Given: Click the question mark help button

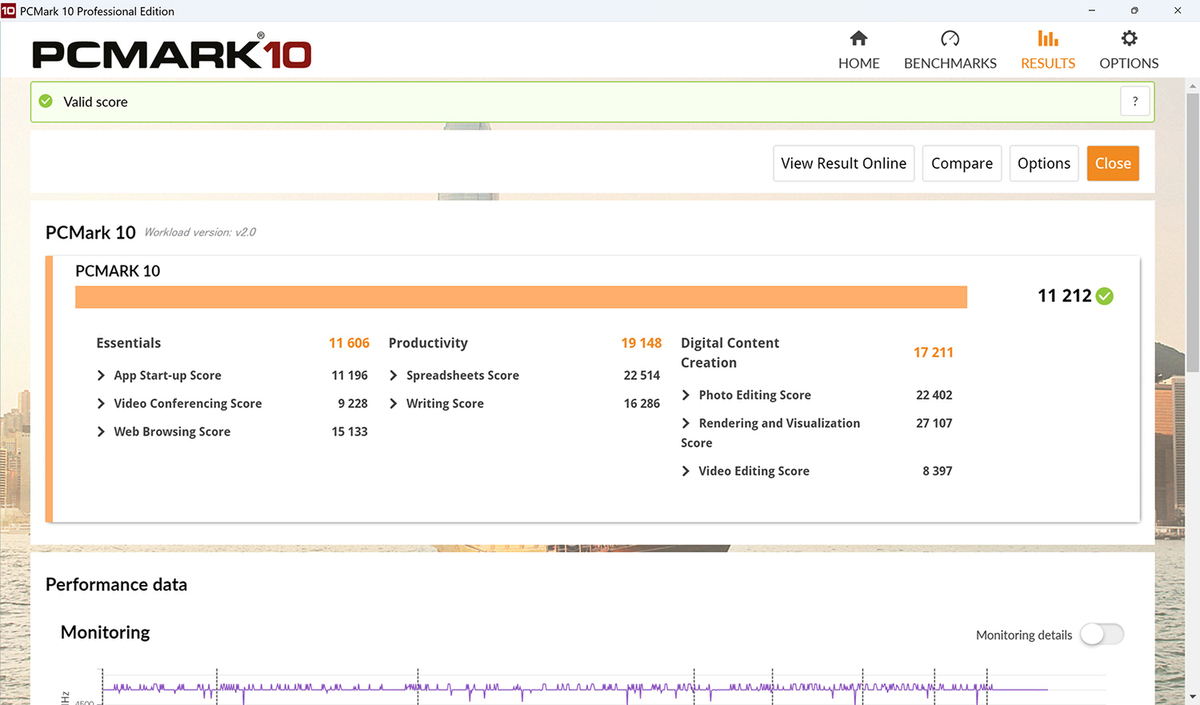Looking at the screenshot, I should 1135,101.
